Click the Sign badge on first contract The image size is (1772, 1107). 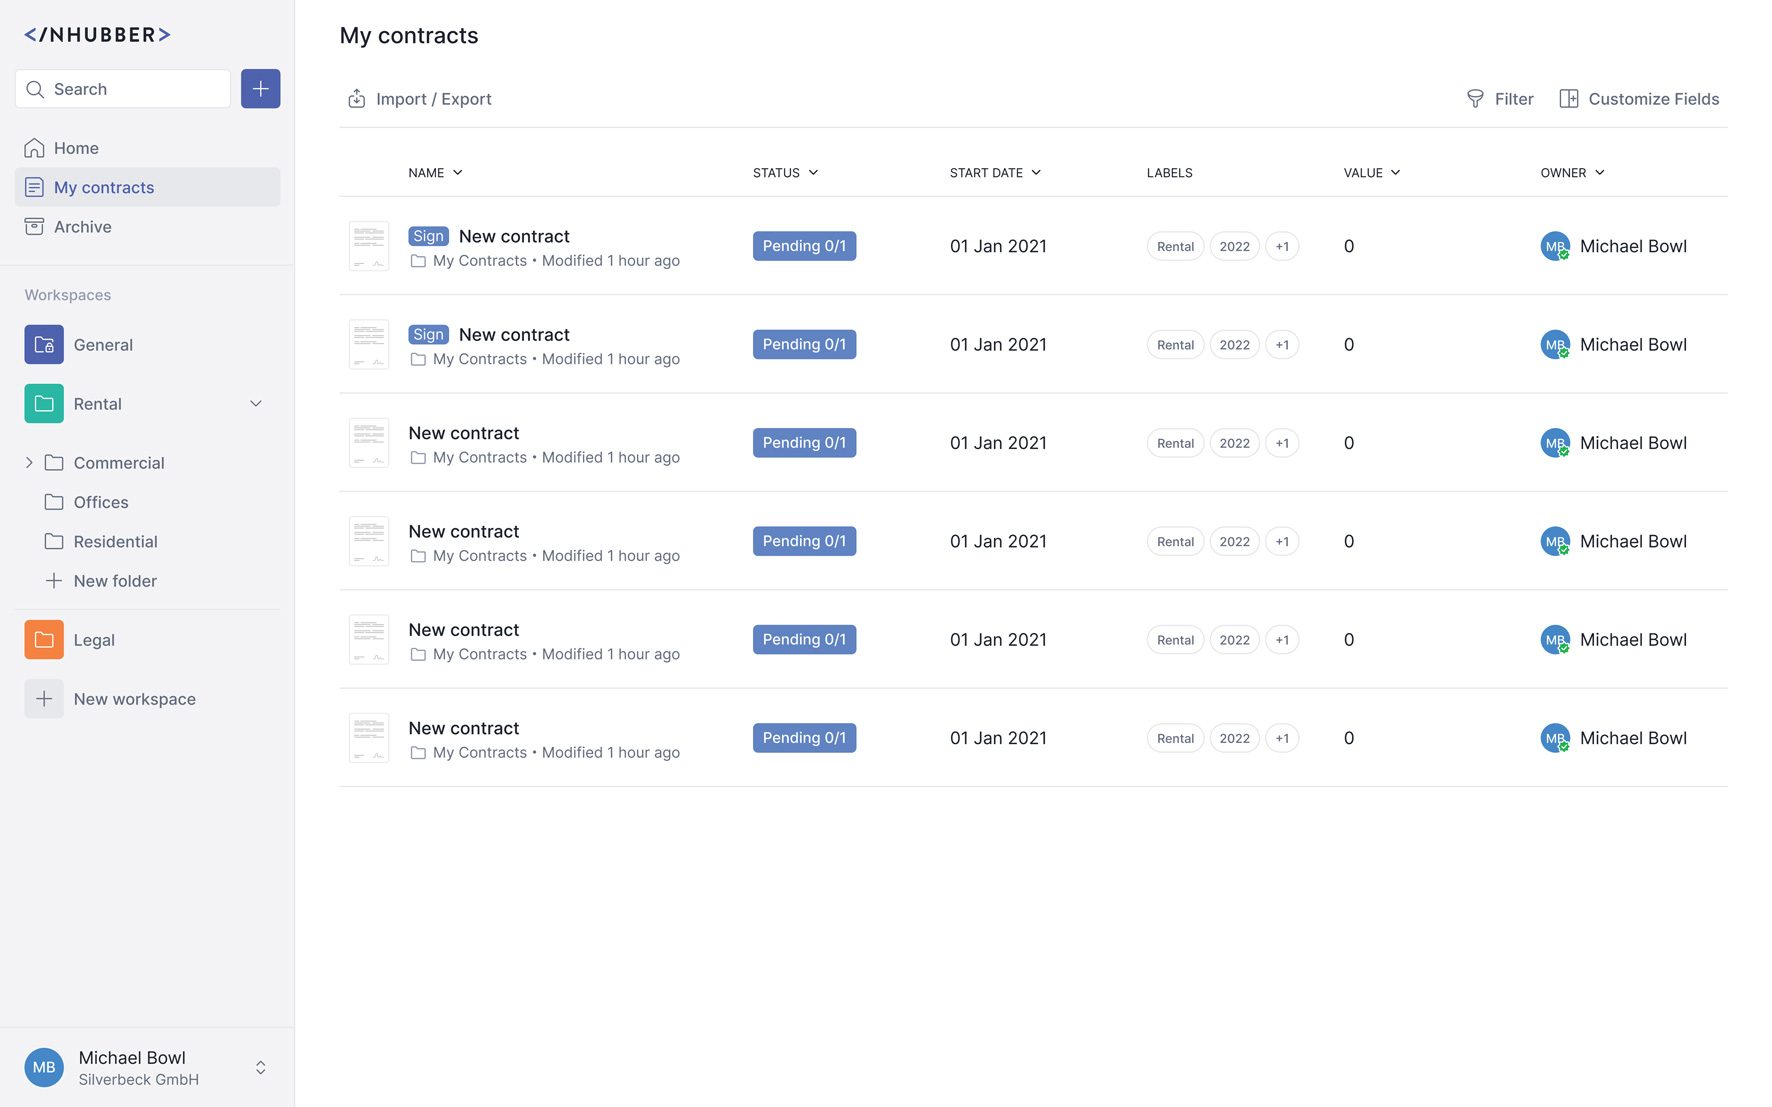(x=428, y=236)
